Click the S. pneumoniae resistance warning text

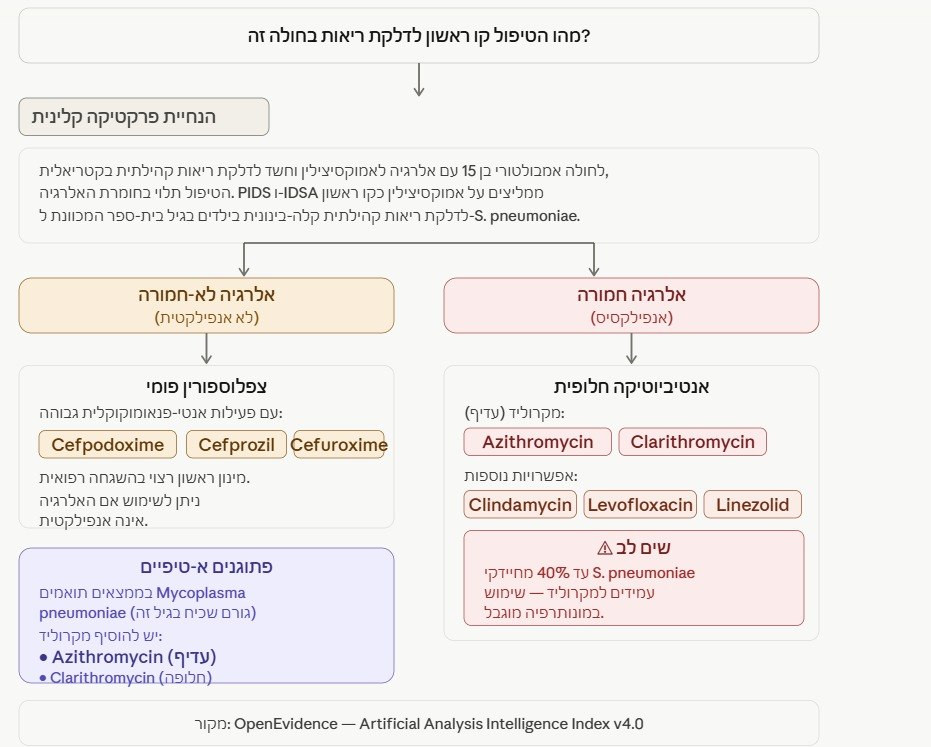click(589, 593)
